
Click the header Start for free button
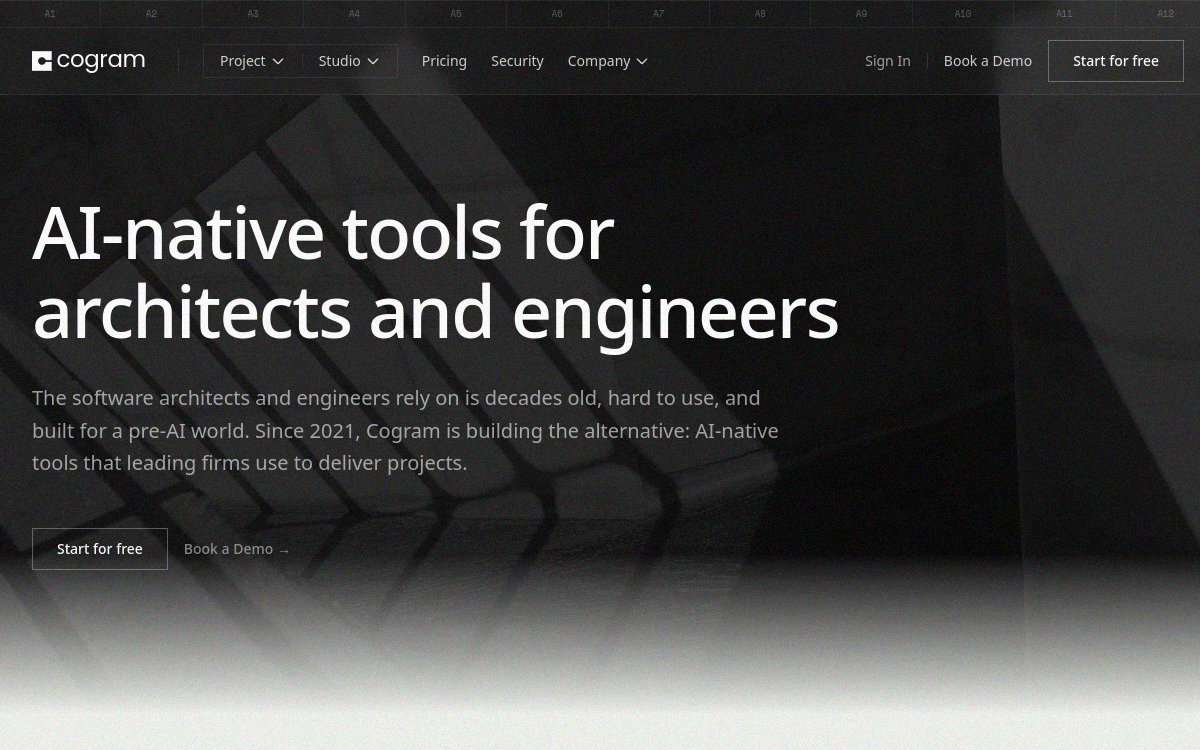(1116, 61)
